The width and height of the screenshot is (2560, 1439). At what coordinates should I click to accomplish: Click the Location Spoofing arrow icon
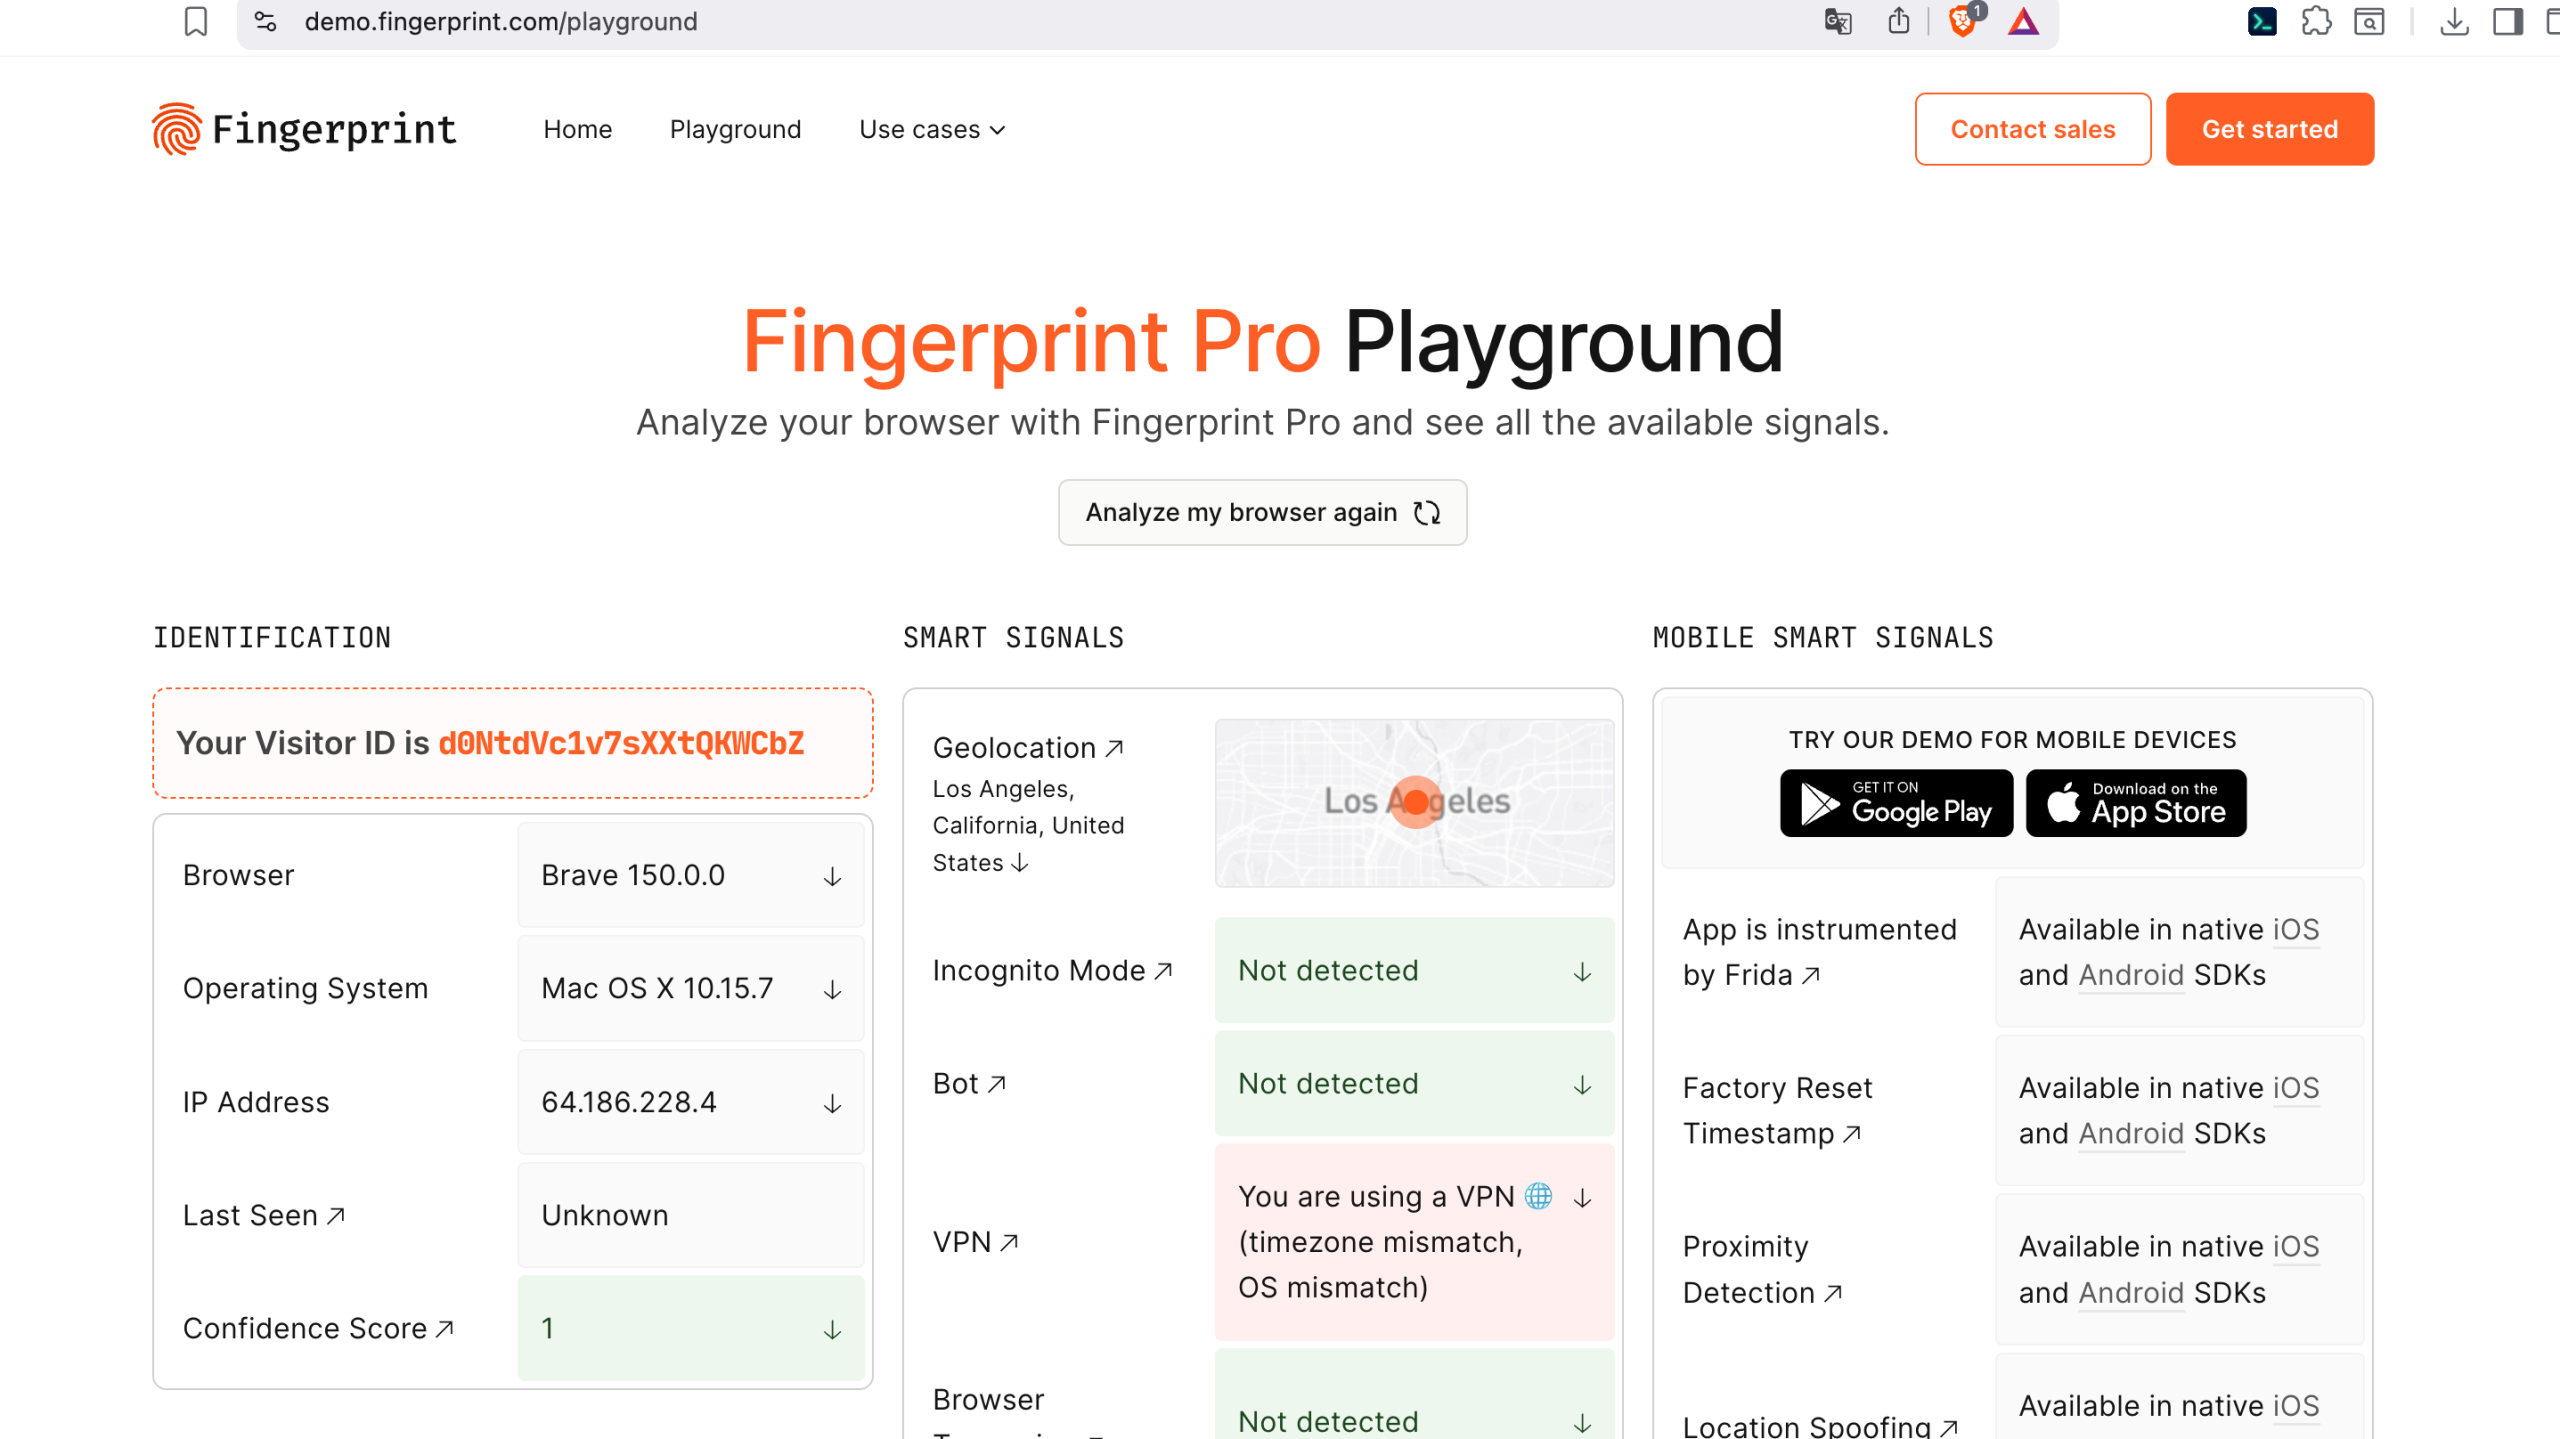(1949, 1427)
